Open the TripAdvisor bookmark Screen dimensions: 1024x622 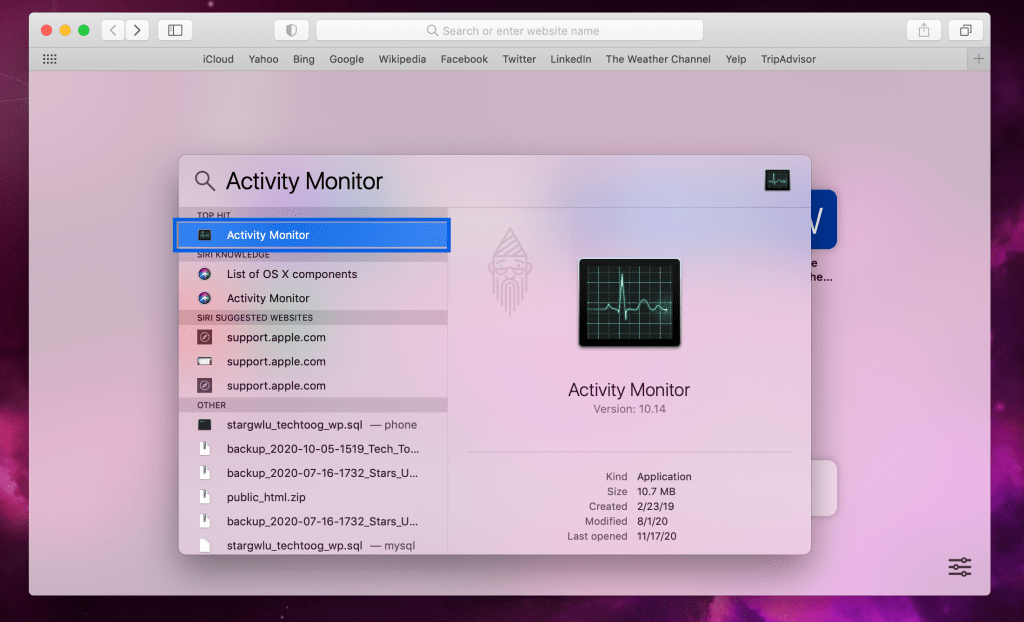pos(788,59)
